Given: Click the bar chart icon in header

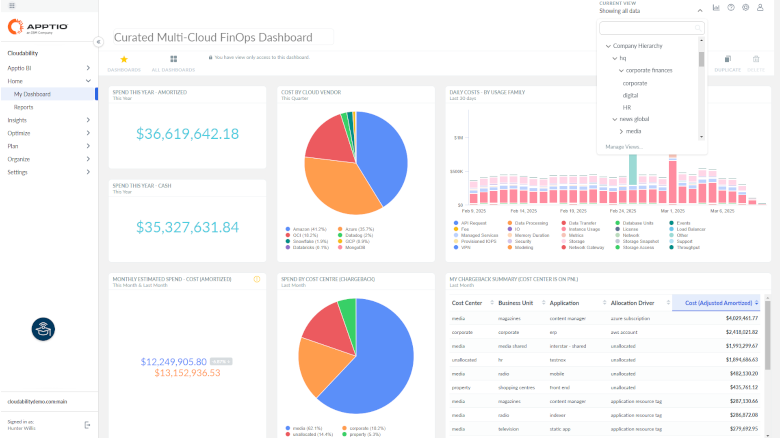Looking at the screenshot, I should tap(716, 8).
